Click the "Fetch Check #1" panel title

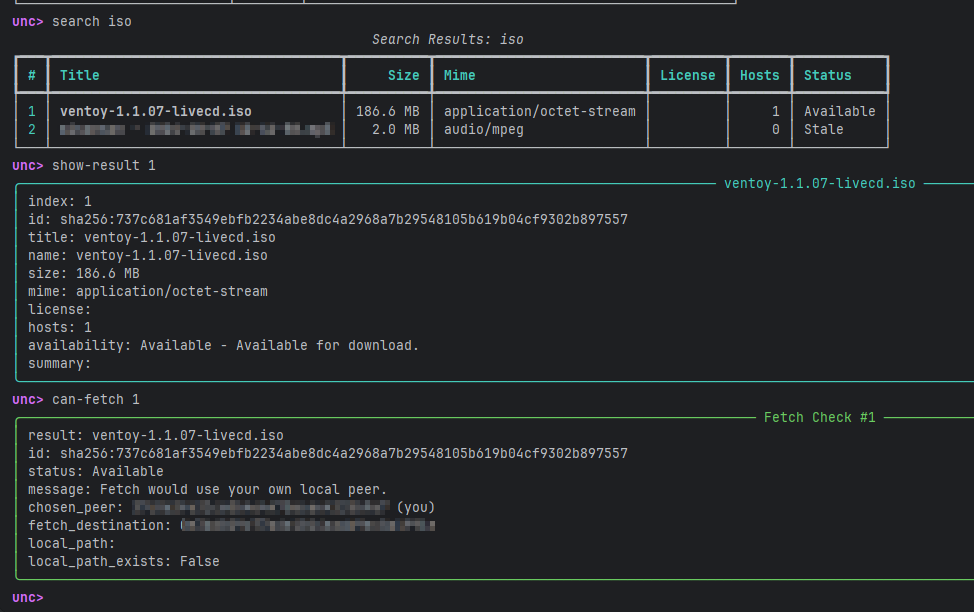pyautogui.click(x=819, y=417)
